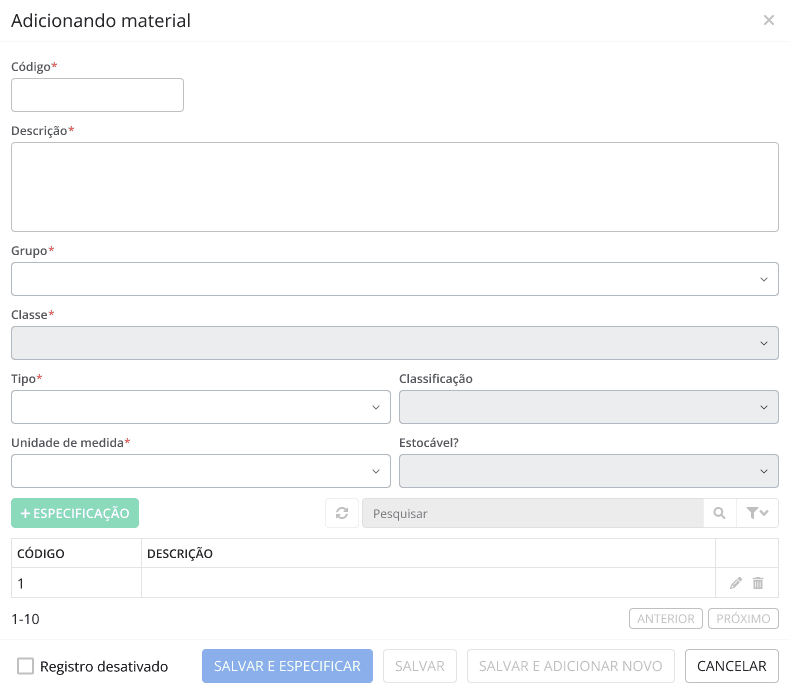Toggle the Registro desativado checkbox
The width and height of the screenshot is (790, 690).
[26, 666]
